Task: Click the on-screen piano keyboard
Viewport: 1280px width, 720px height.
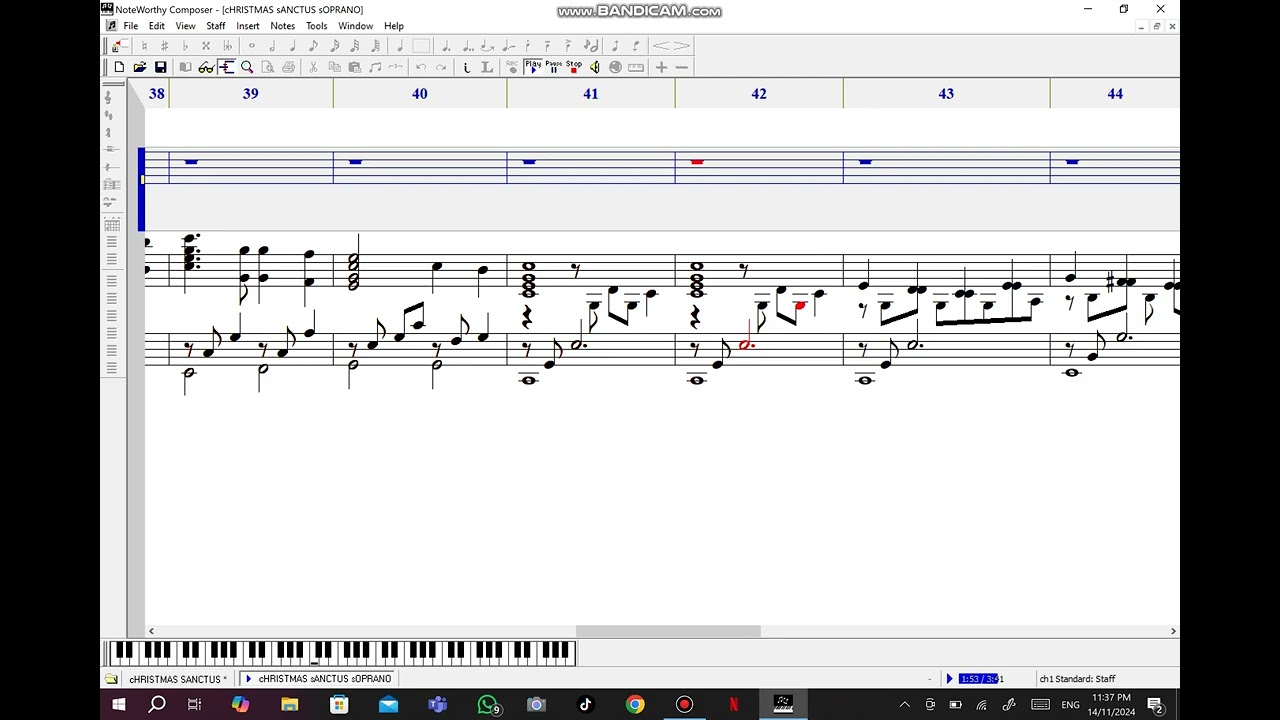Action: [x=341, y=653]
